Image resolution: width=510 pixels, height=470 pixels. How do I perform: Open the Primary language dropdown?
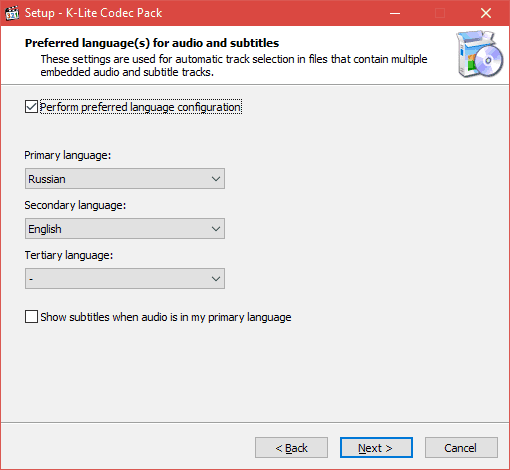tap(125, 179)
